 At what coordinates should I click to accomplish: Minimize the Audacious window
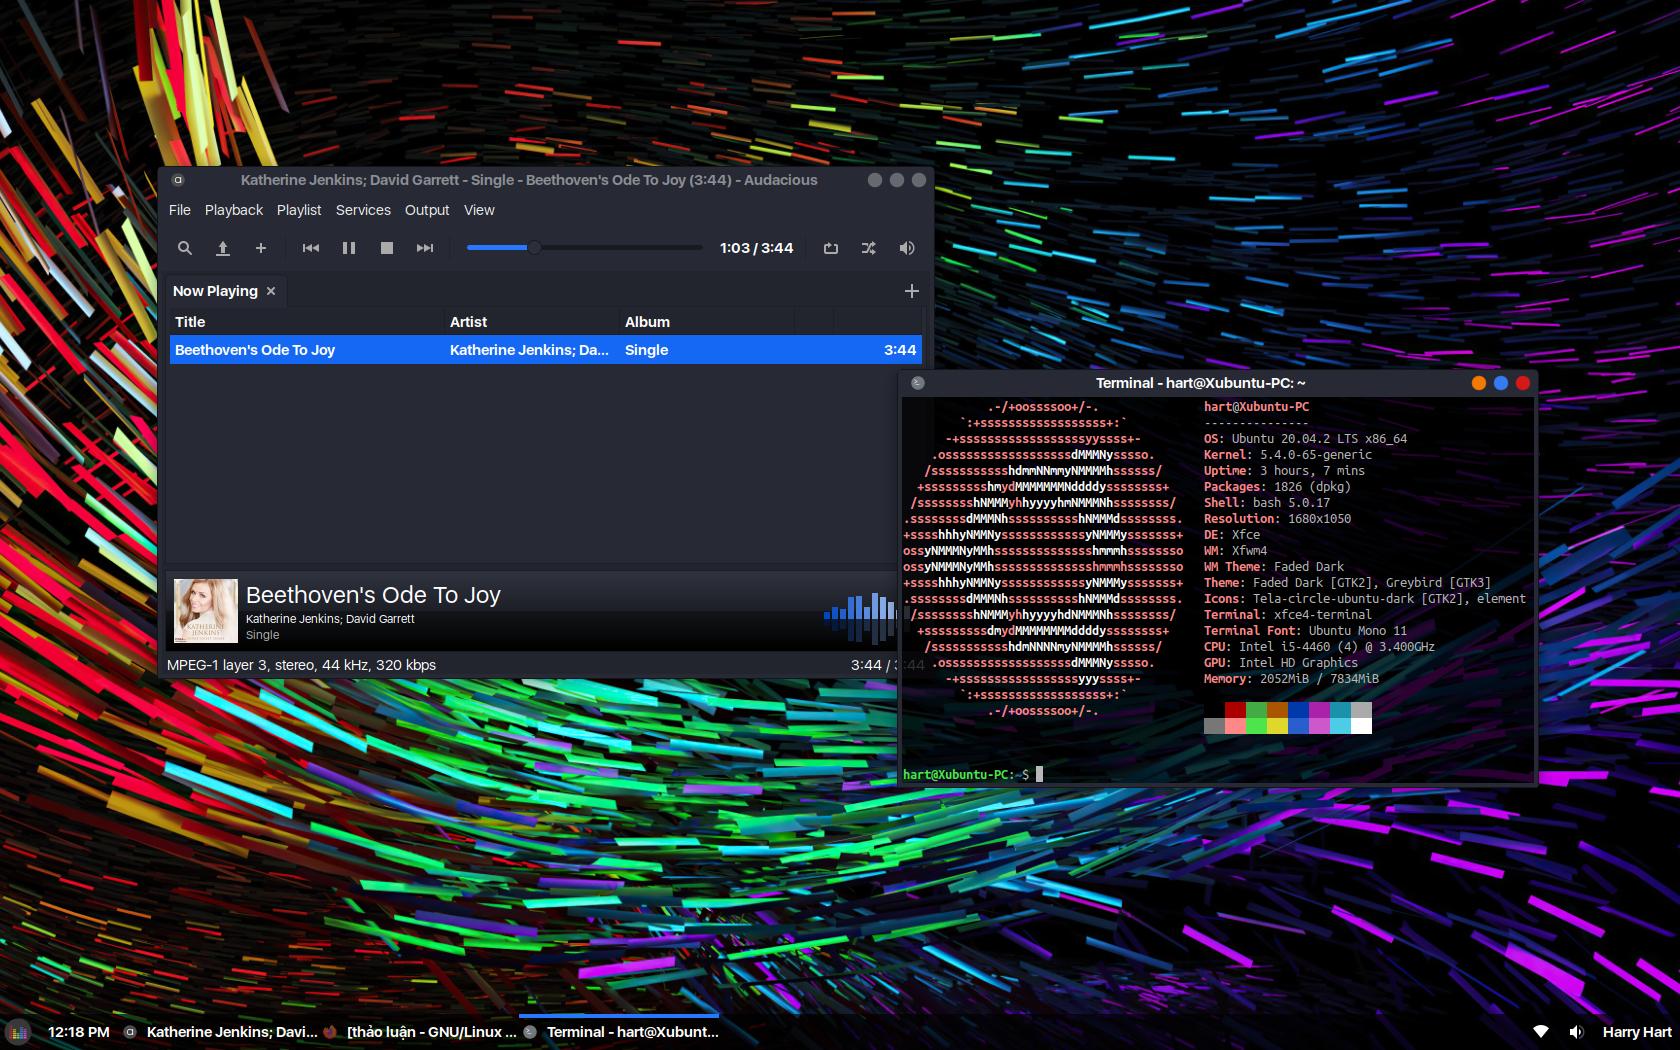tap(875, 180)
